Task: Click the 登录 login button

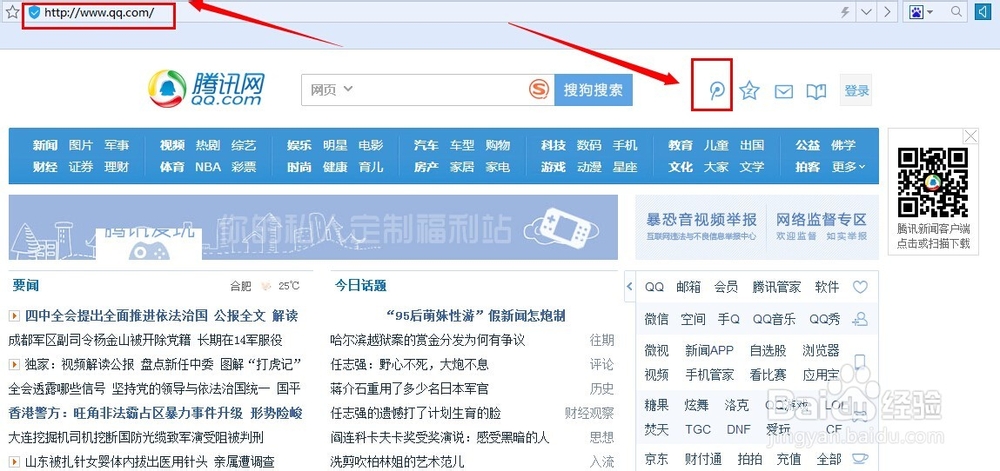Action: [857, 91]
